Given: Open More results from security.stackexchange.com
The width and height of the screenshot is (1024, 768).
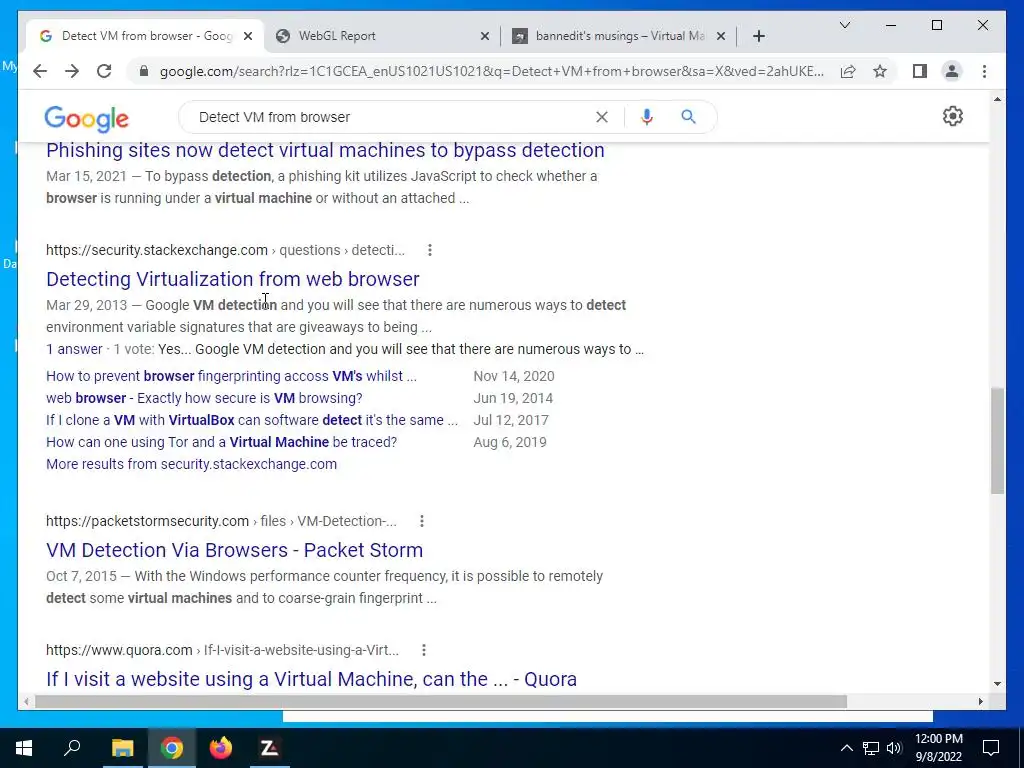Looking at the screenshot, I should point(191,464).
